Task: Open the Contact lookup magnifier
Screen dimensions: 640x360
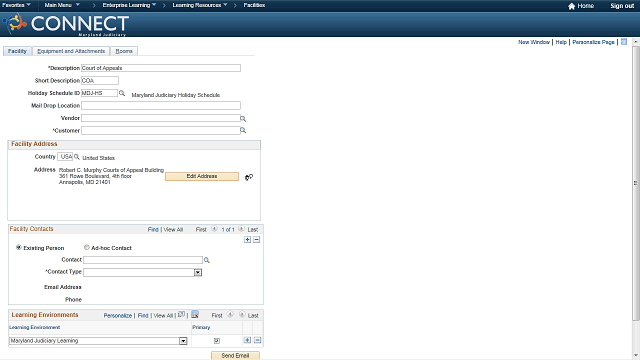Action: 207,260
